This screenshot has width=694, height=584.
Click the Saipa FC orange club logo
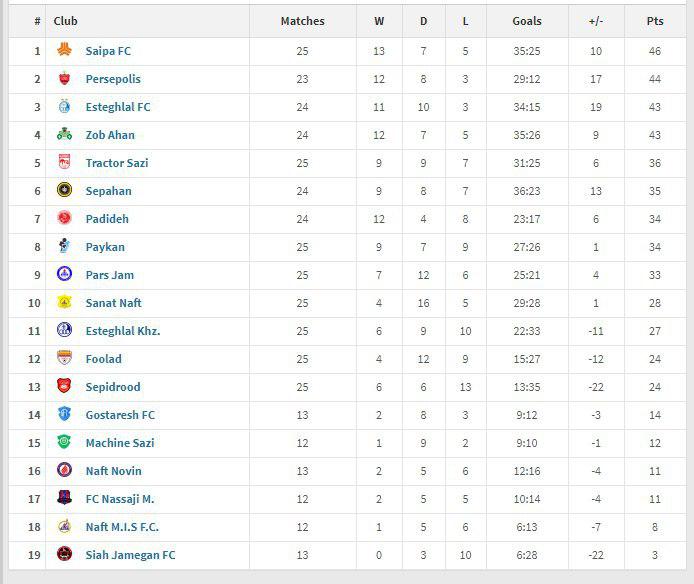pos(64,50)
